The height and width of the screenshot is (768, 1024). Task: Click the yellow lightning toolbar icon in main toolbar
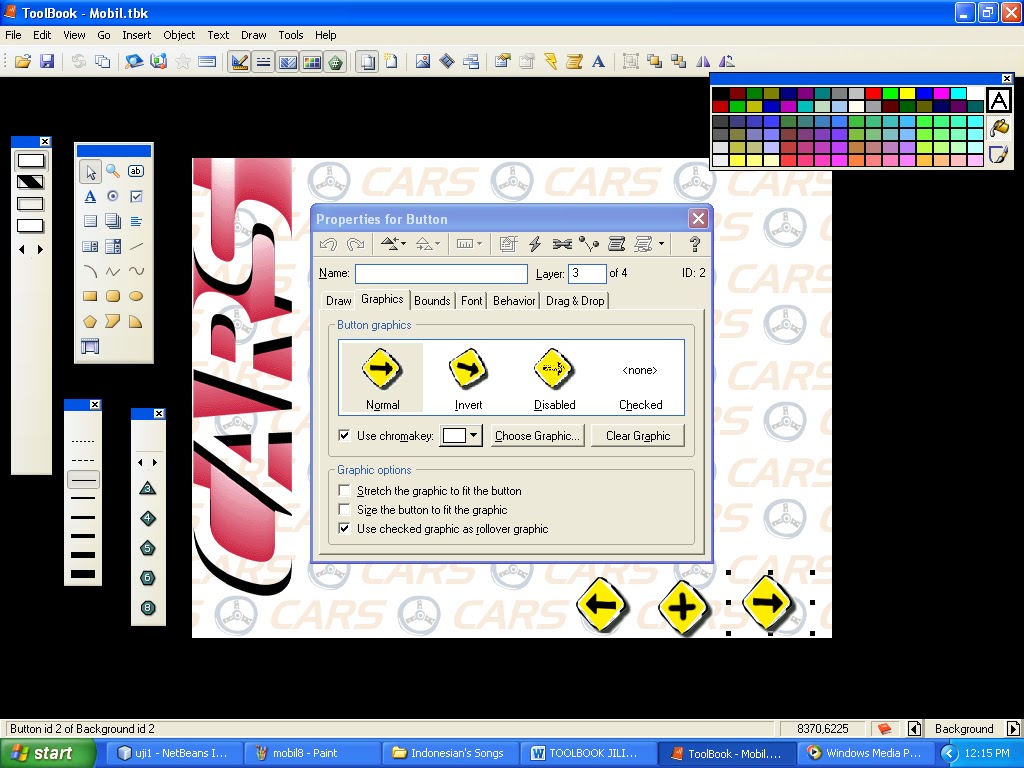pyautogui.click(x=551, y=61)
